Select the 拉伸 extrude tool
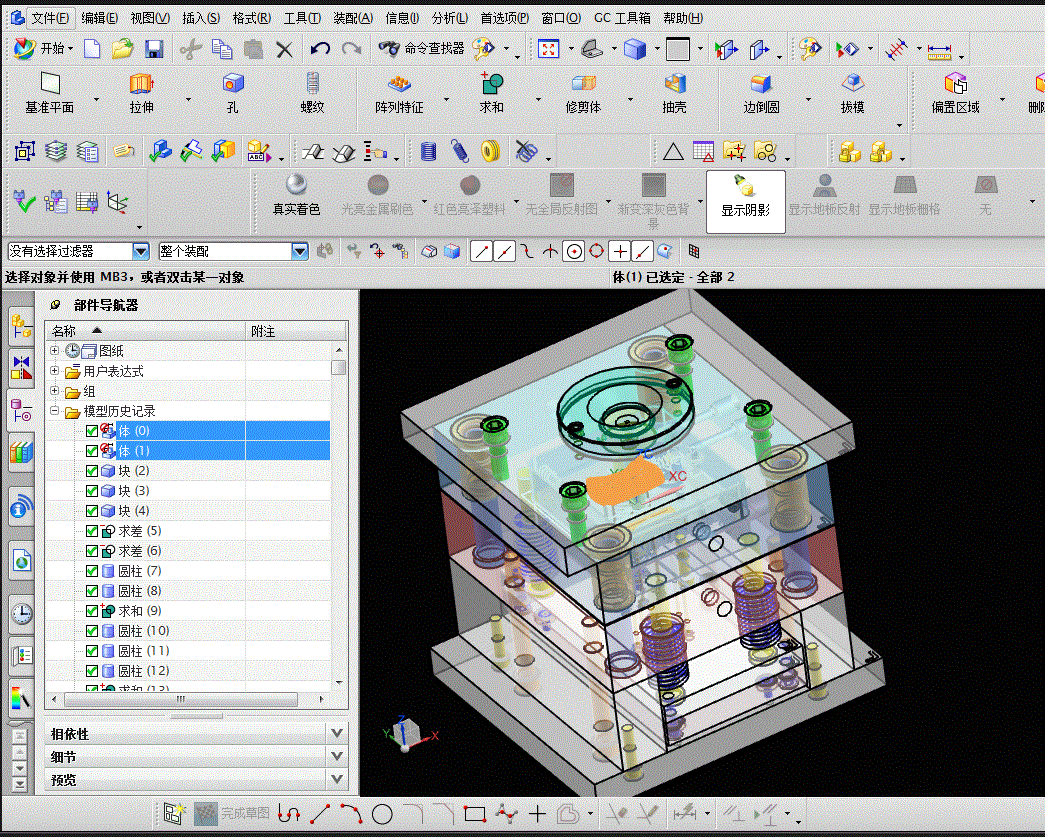 [x=141, y=93]
